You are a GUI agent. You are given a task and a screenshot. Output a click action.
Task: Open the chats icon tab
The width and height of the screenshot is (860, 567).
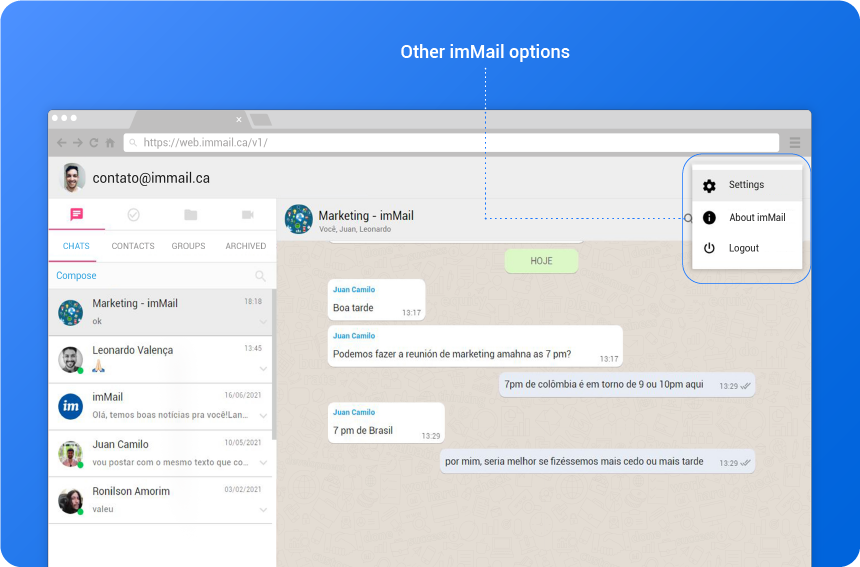(76, 214)
